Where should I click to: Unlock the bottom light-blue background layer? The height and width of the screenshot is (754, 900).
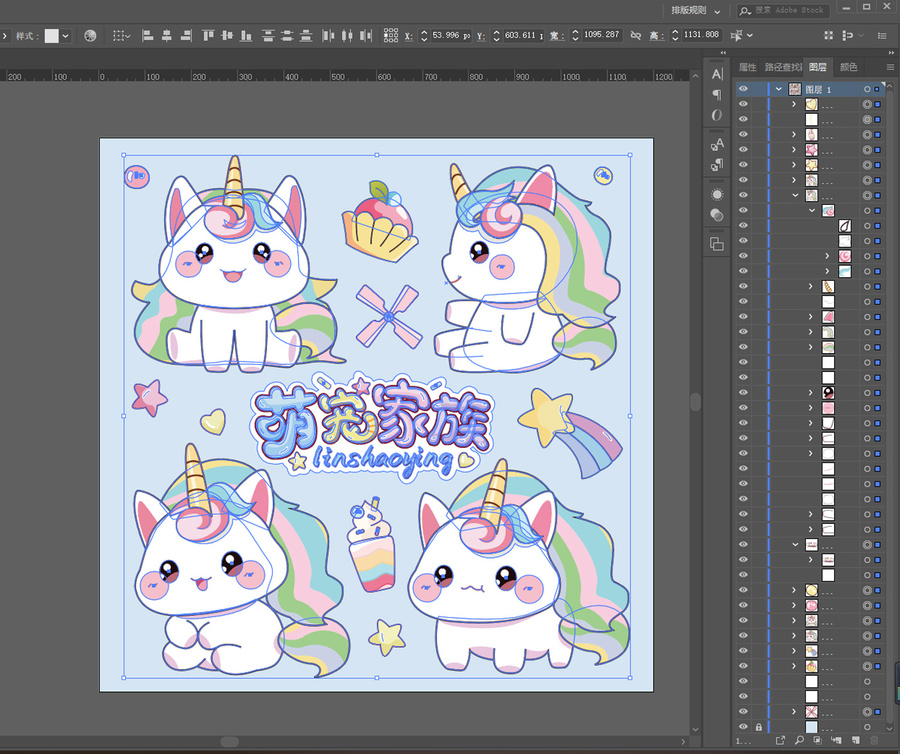point(758,727)
